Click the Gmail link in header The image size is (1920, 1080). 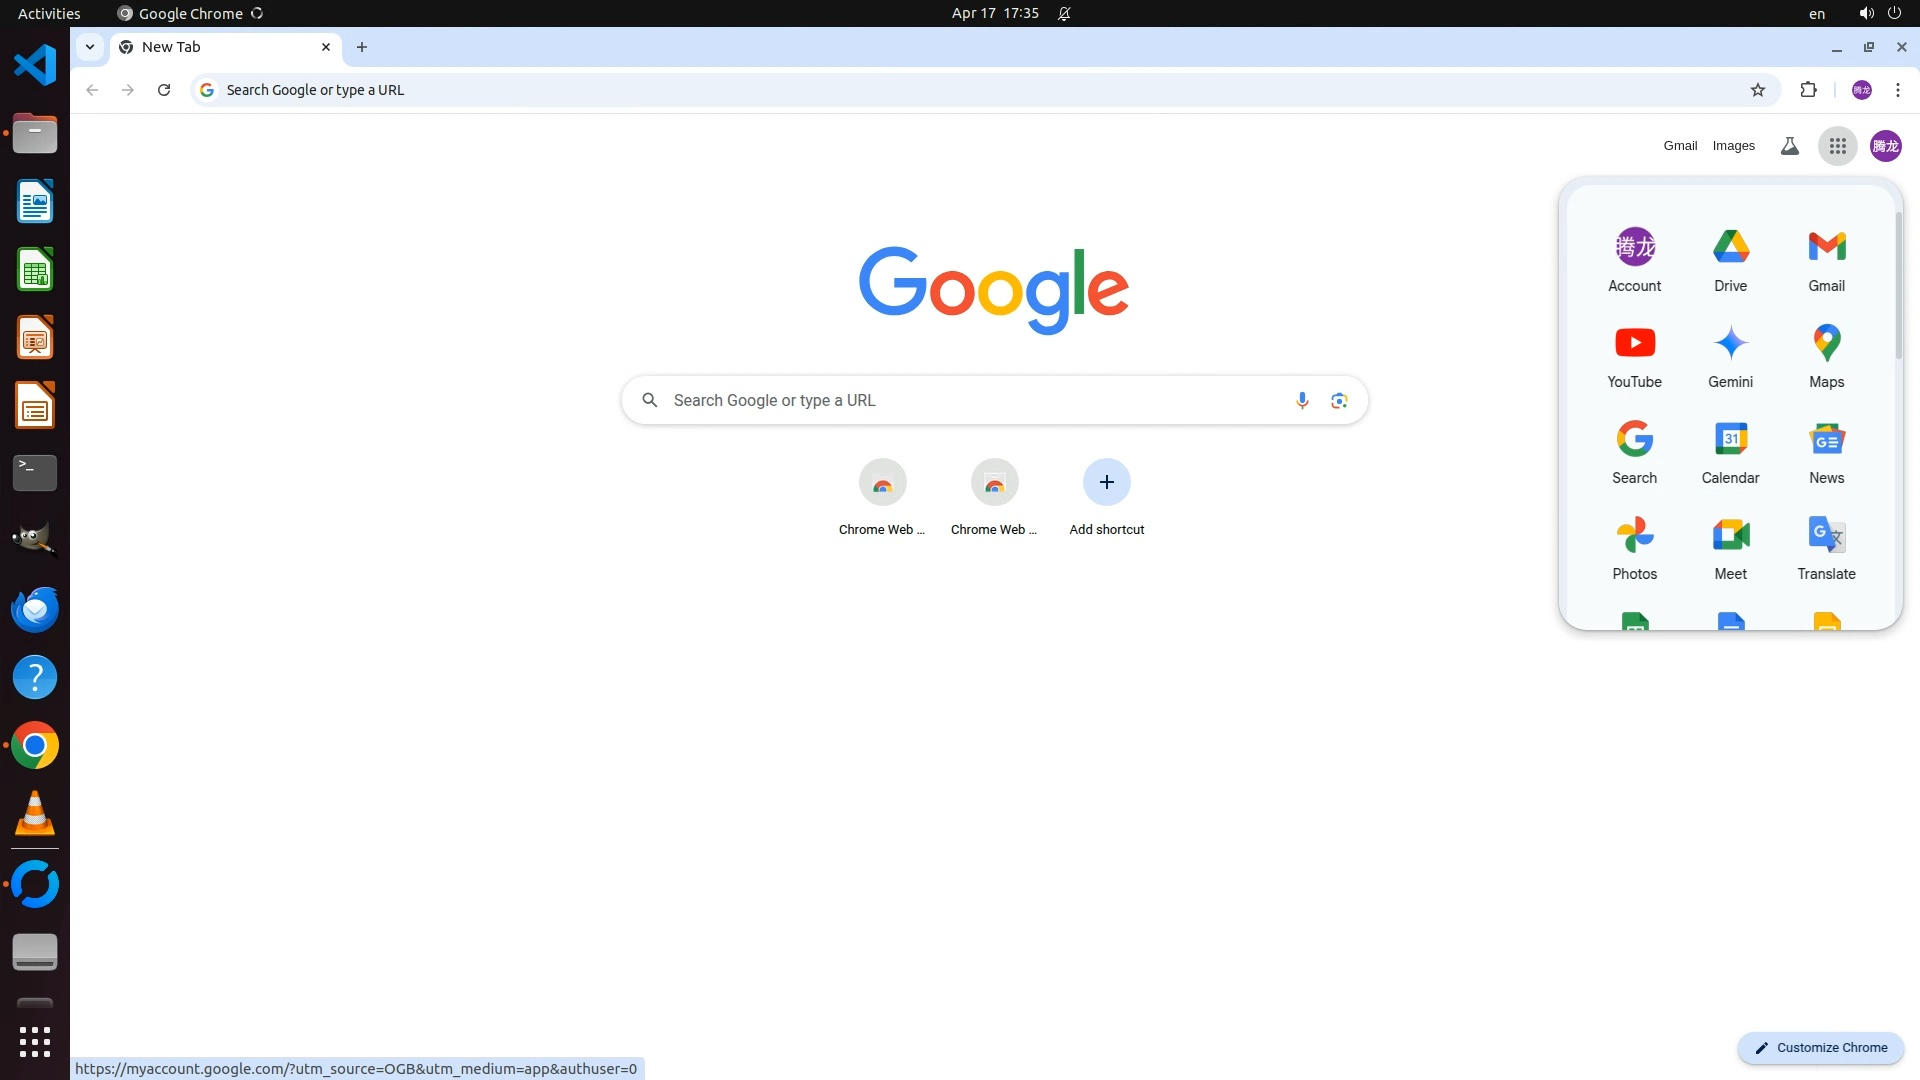1680,146
